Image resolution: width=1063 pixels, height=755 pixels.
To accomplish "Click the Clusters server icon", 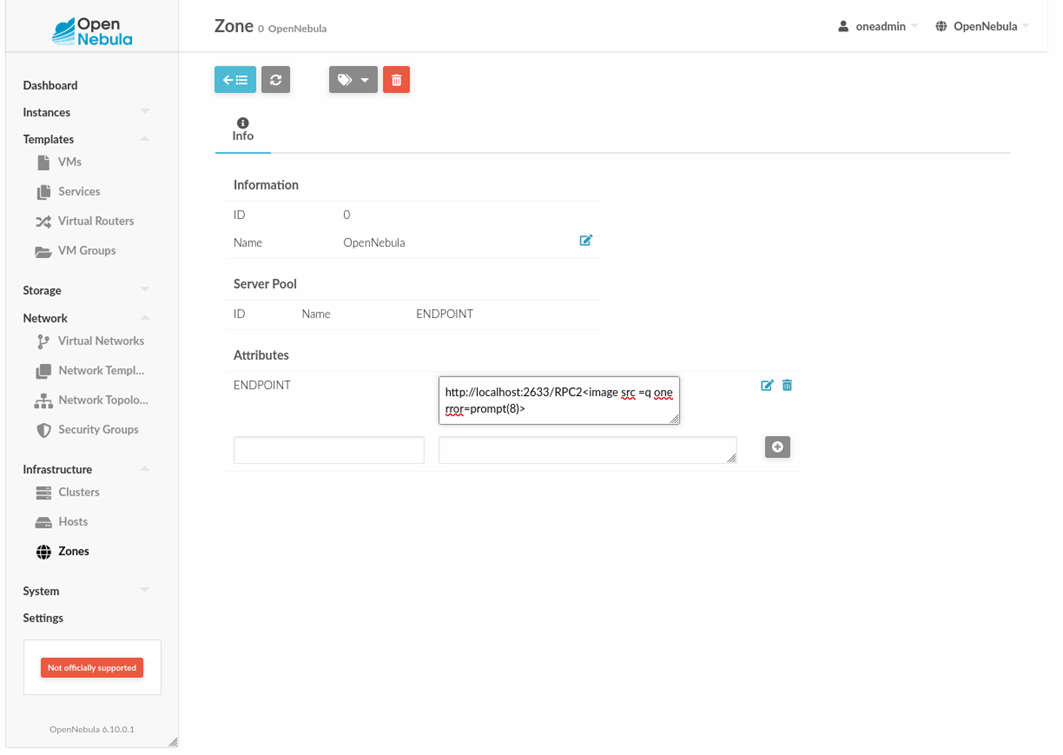I will [x=43, y=493].
